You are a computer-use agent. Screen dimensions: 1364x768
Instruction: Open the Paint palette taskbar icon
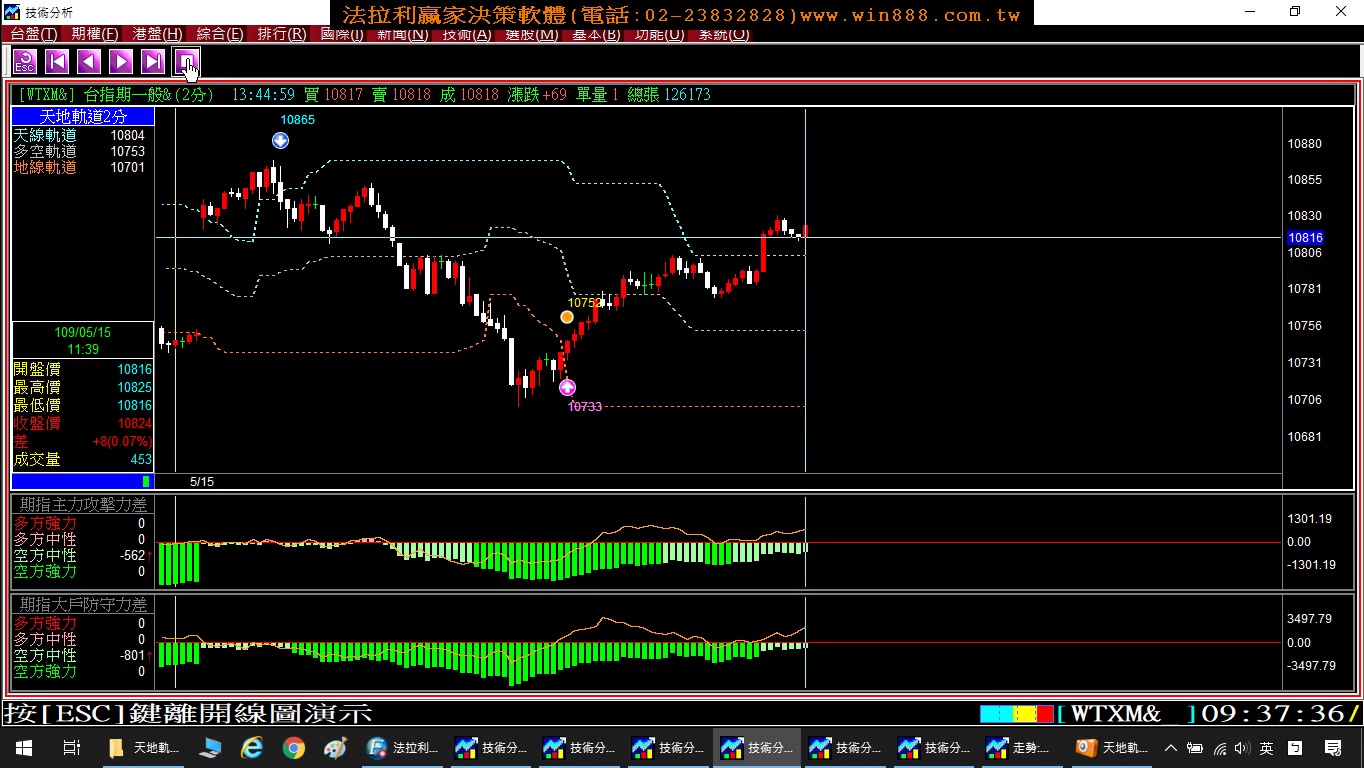coord(335,747)
